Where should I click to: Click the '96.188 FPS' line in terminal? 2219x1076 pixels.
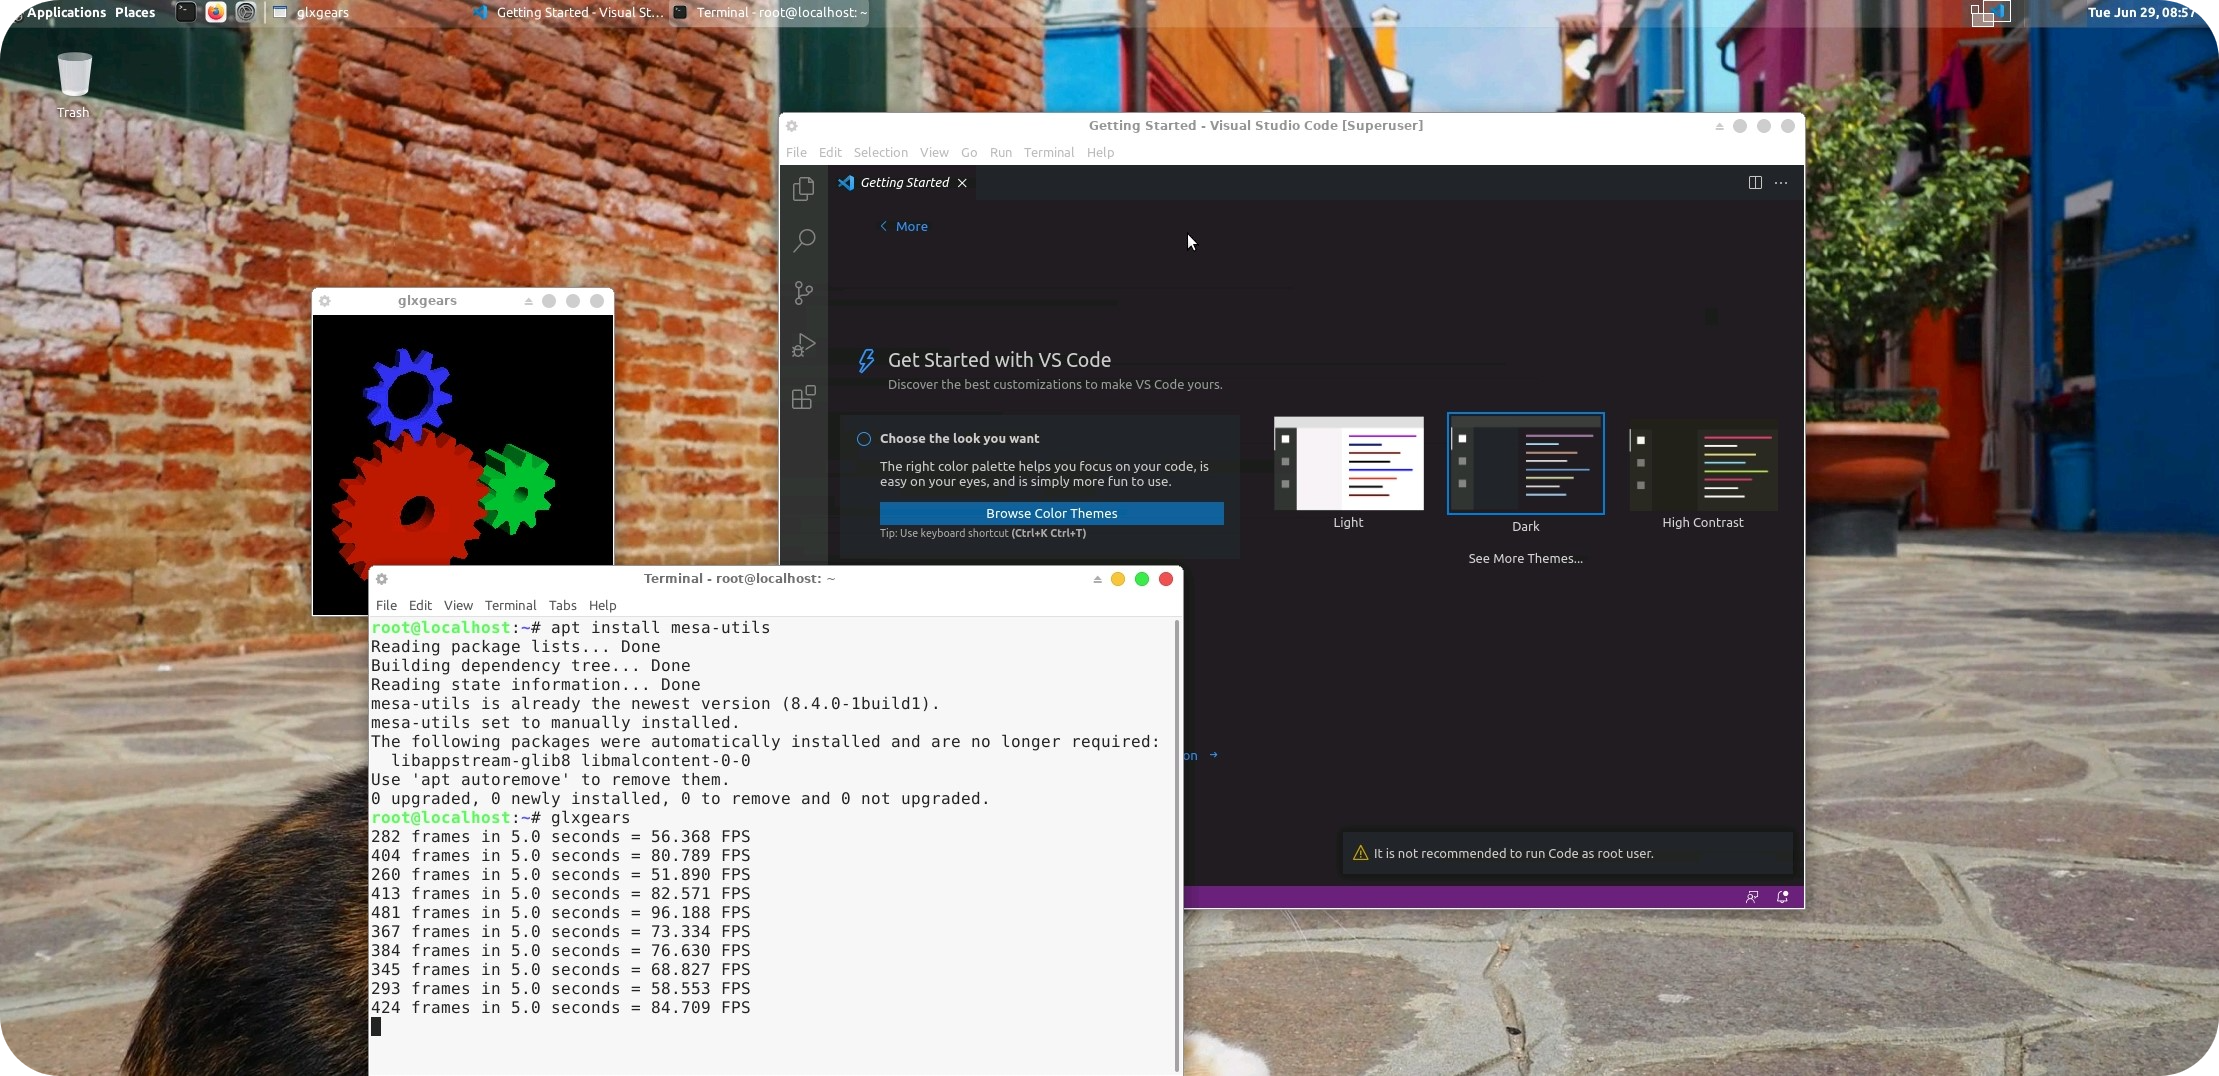(x=560, y=913)
